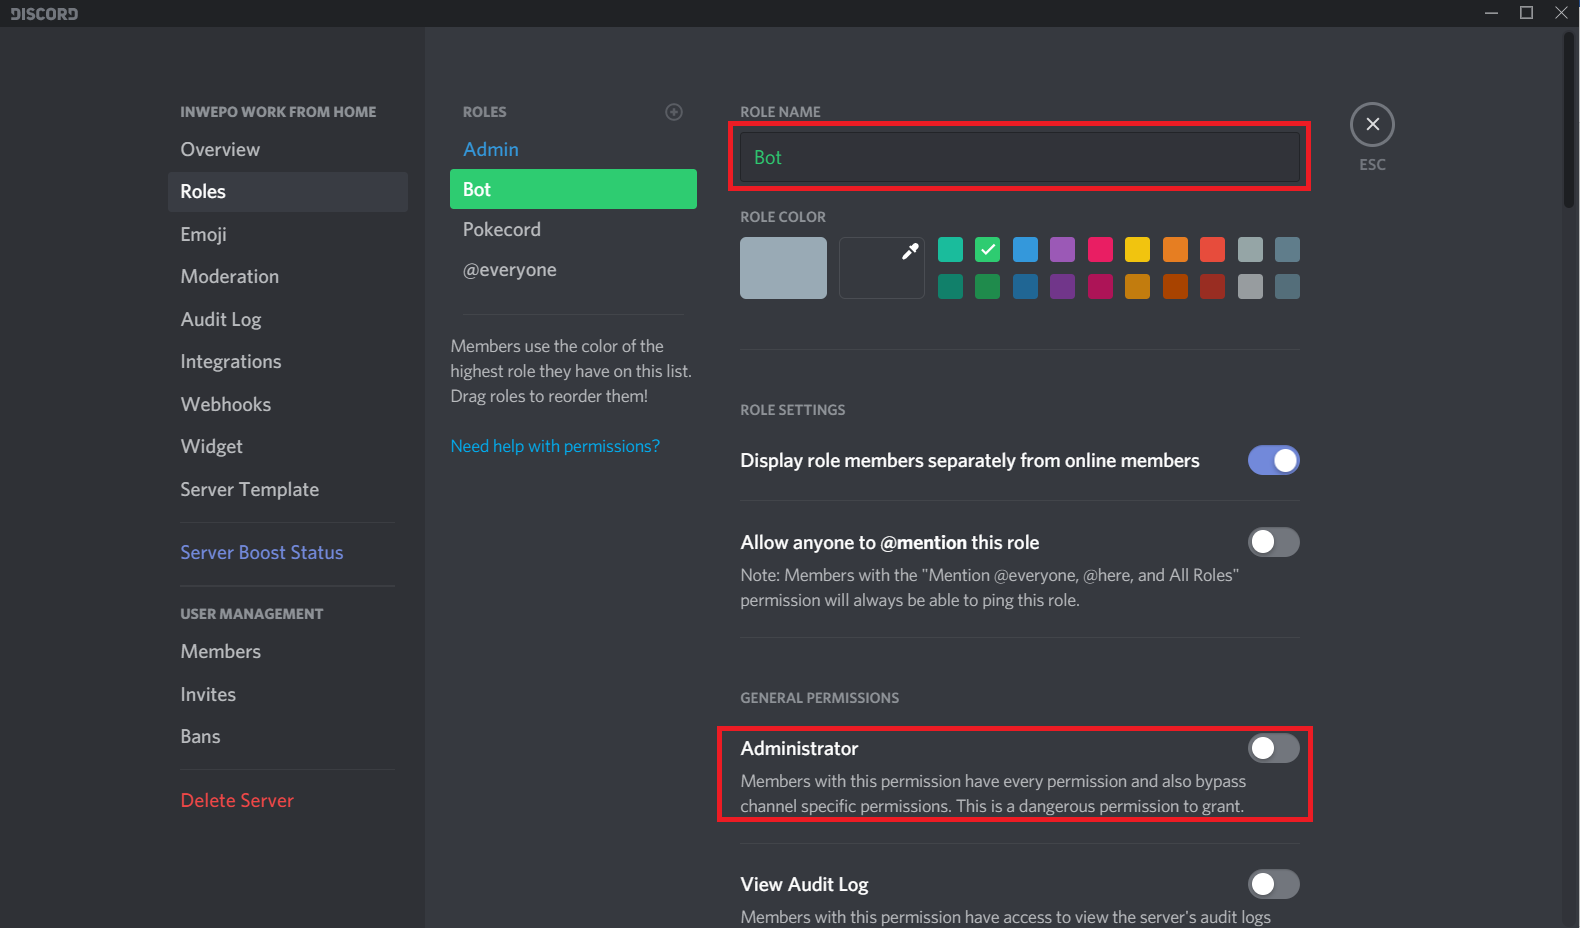Enable the View Audit Log toggle
Image resolution: width=1580 pixels, height=928 pixels.
[x=1273, y=884]
